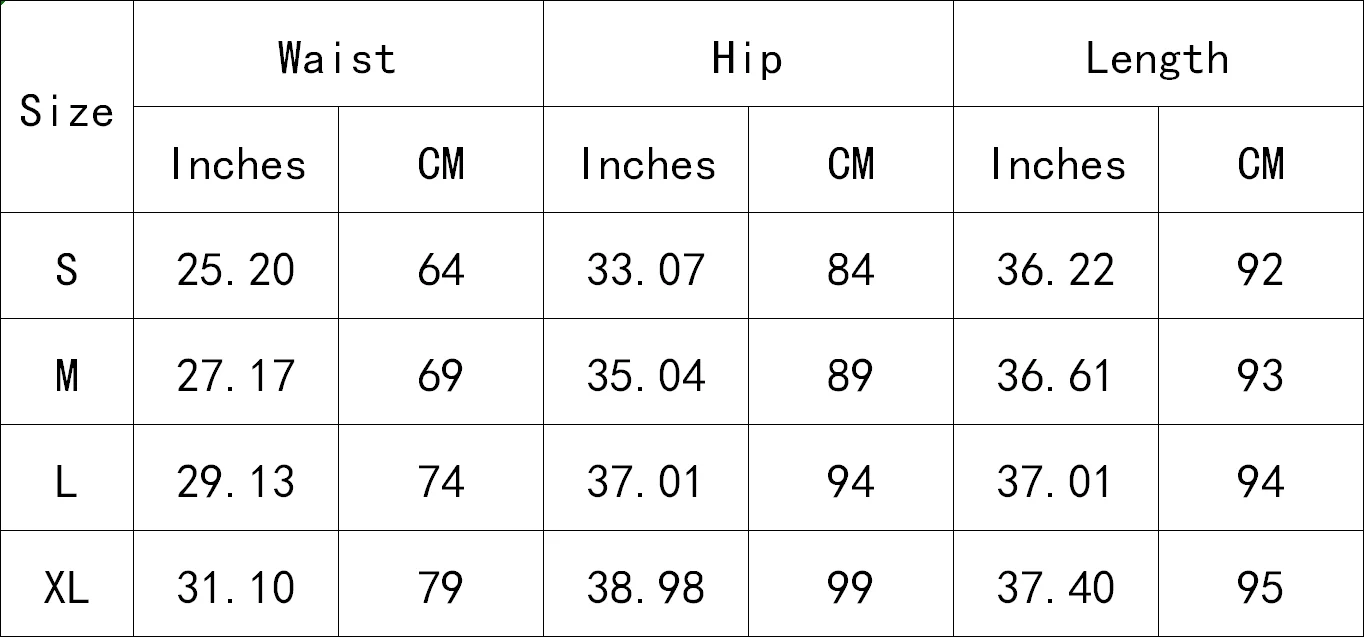This screenshot has height=638, width=1365.
Task: Select the Inches subheader under Waist
Action: (236, 160)
